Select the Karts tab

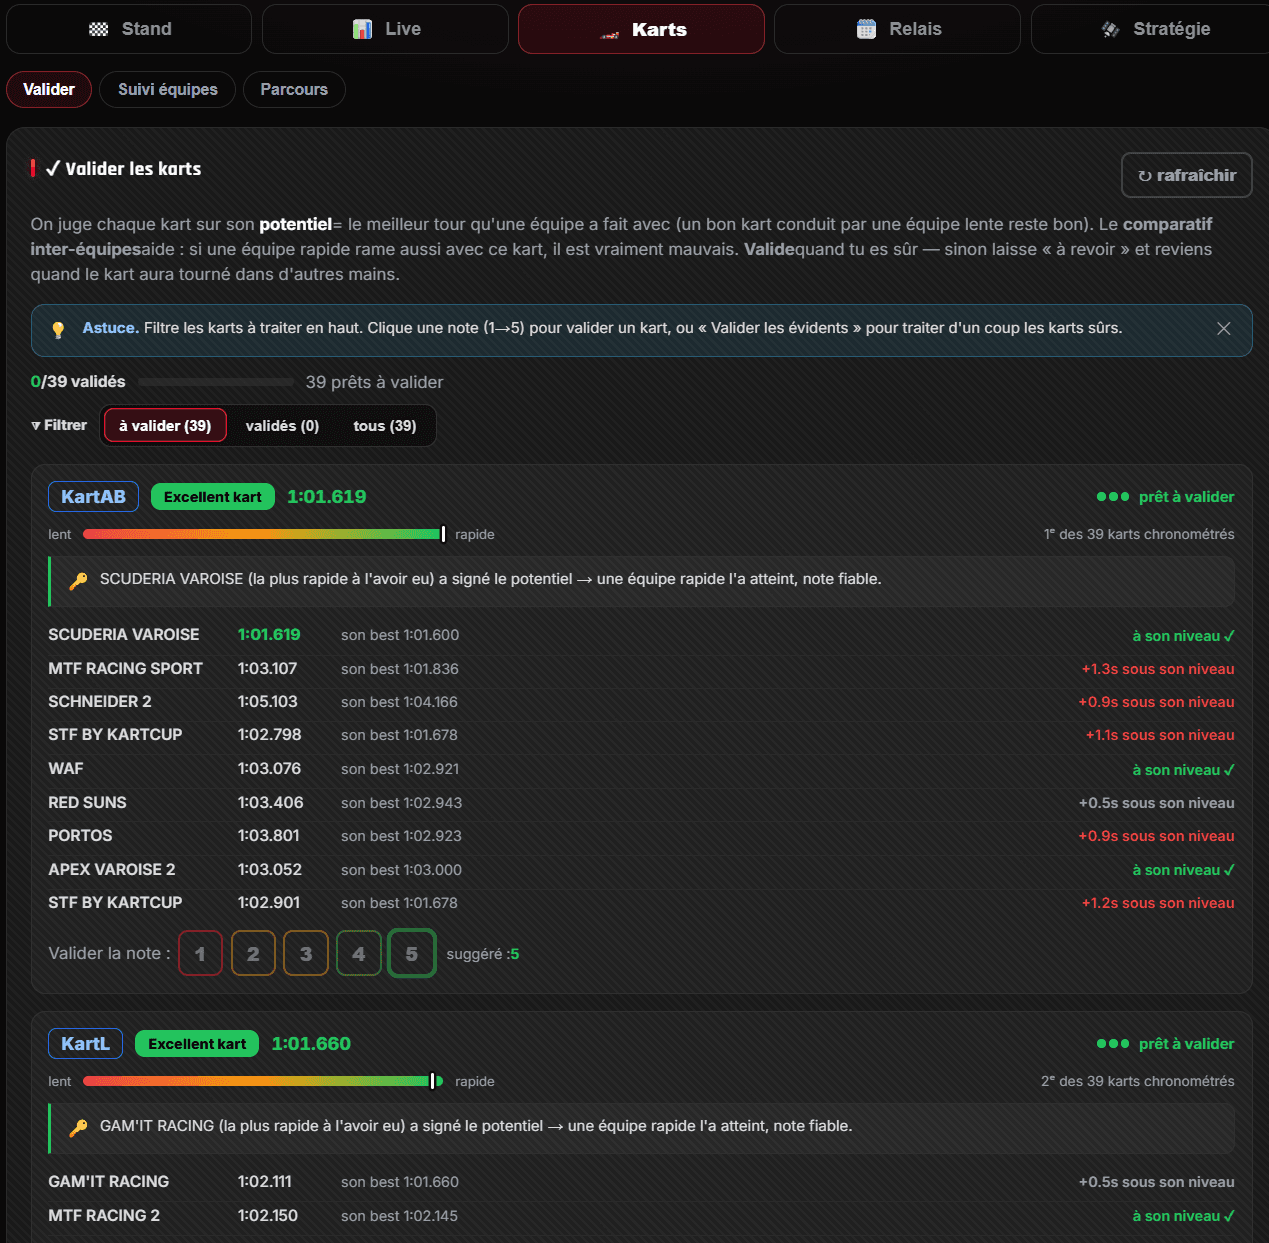641,29
